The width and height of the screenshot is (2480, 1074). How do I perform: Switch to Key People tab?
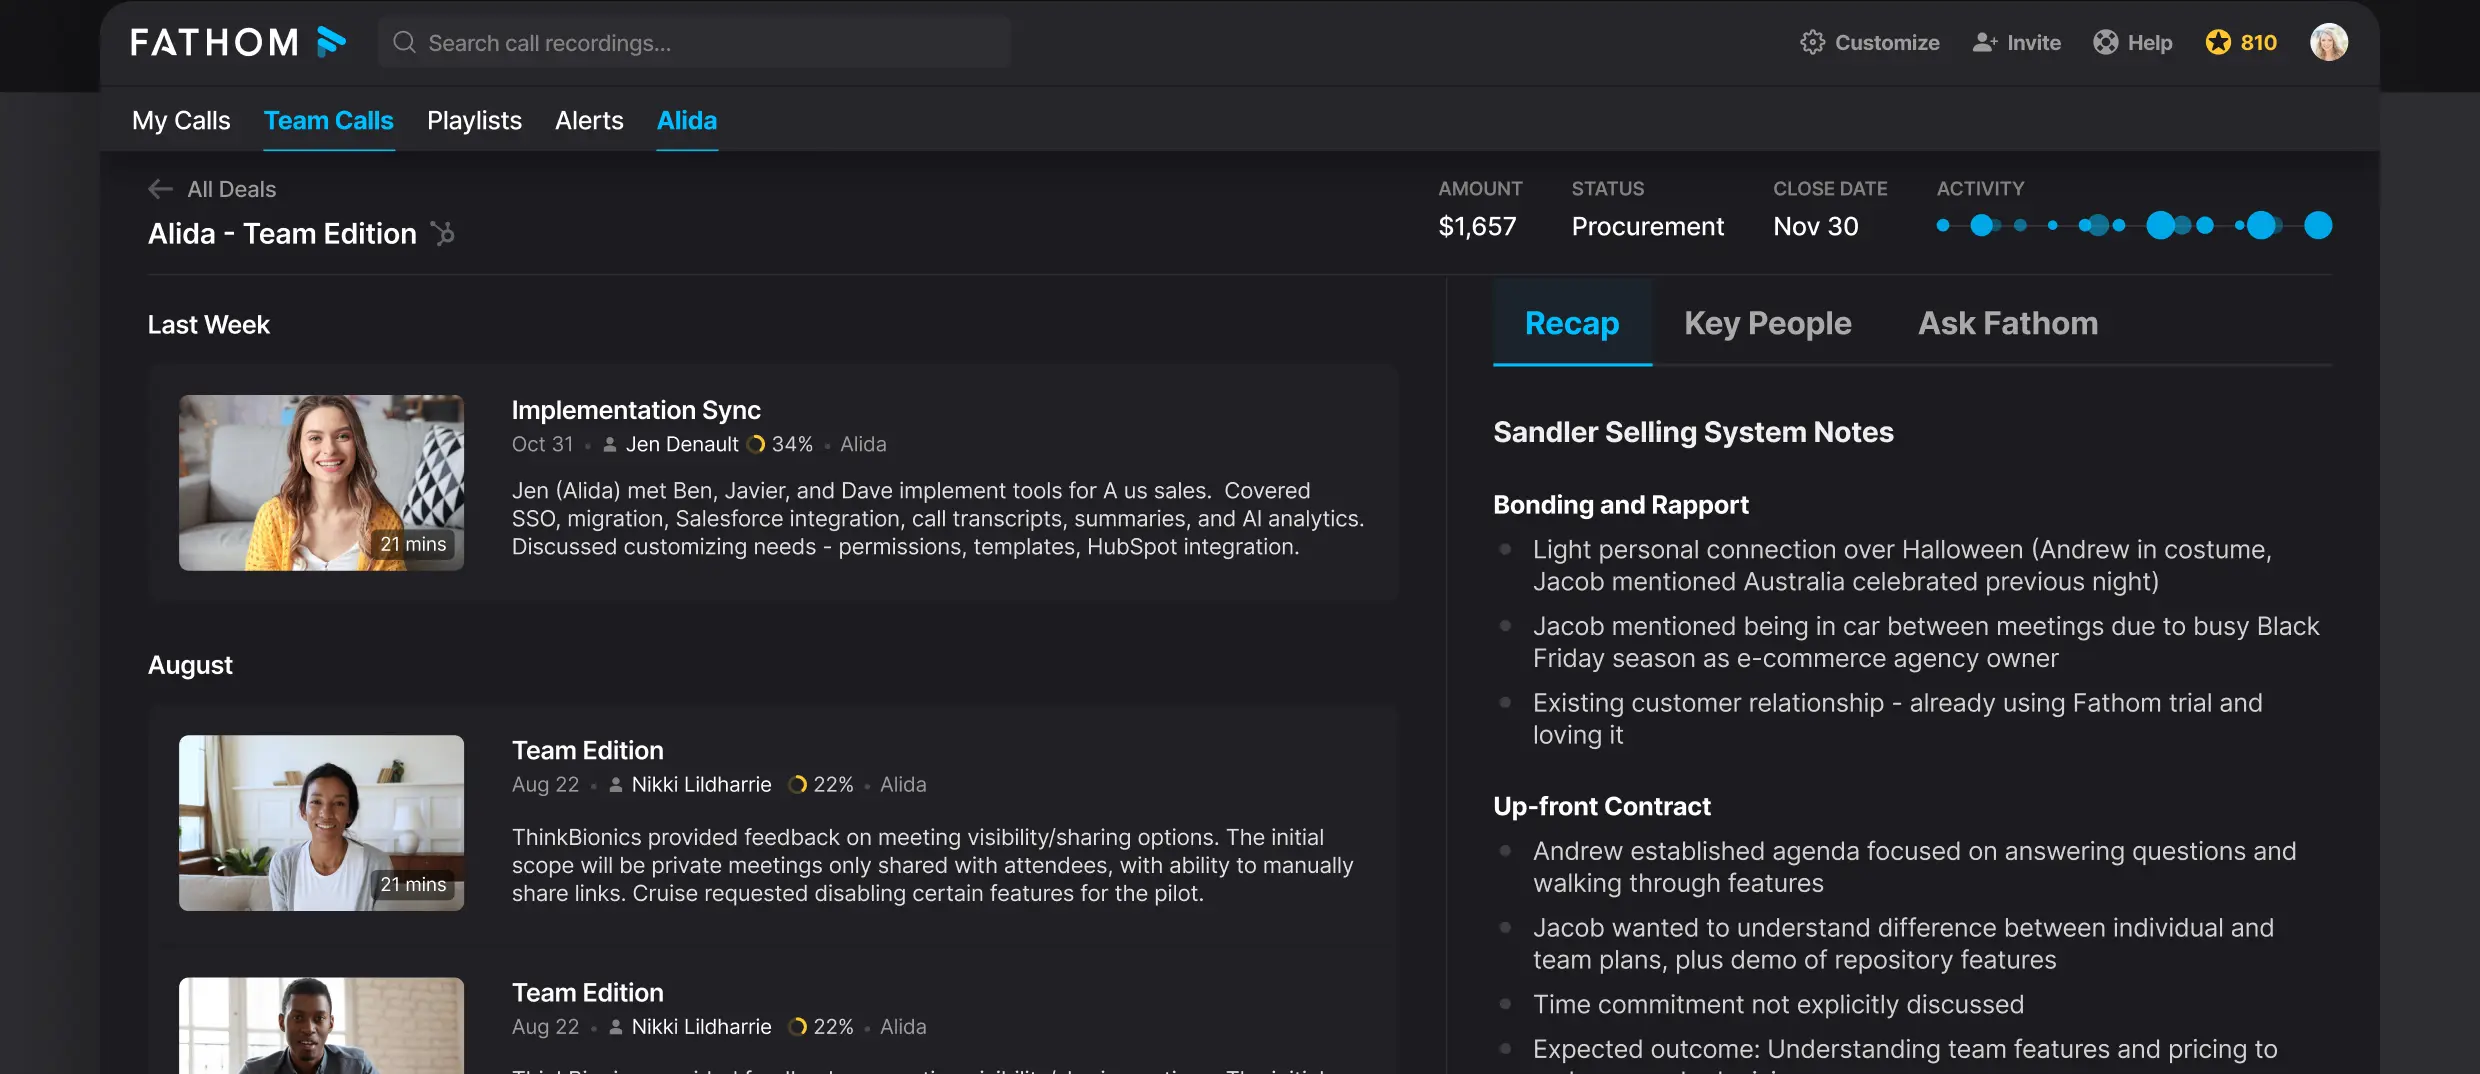click(x=1768, y=323)
